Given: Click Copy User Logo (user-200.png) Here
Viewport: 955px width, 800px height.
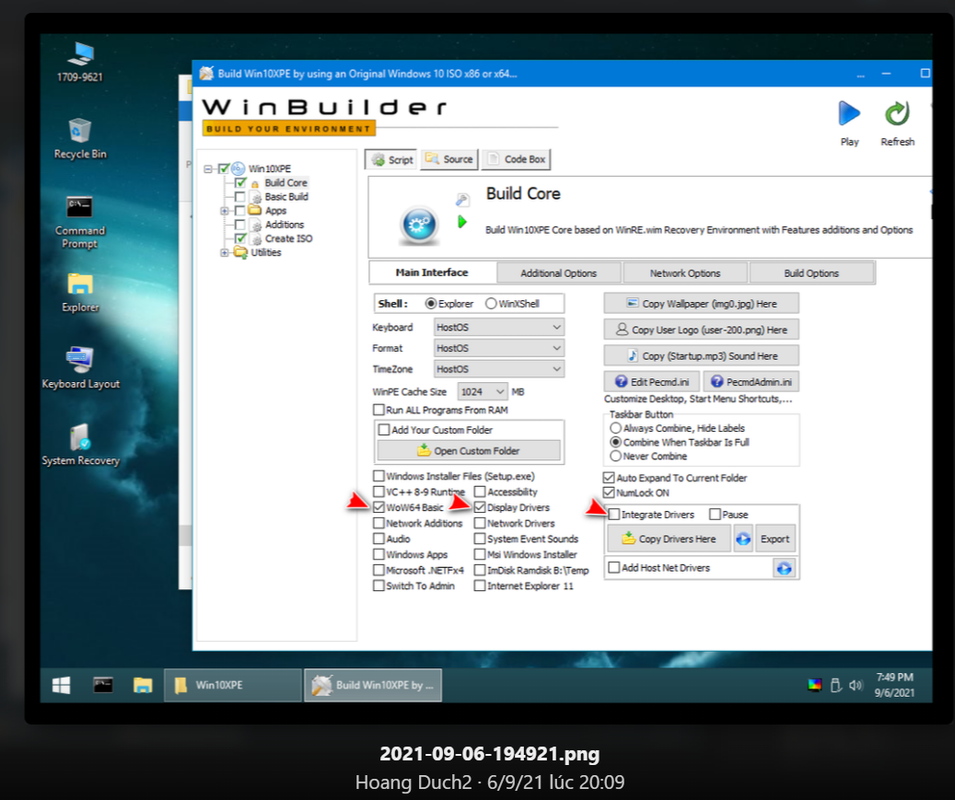Looking at the screenshot, I should [x=701, y=329].
